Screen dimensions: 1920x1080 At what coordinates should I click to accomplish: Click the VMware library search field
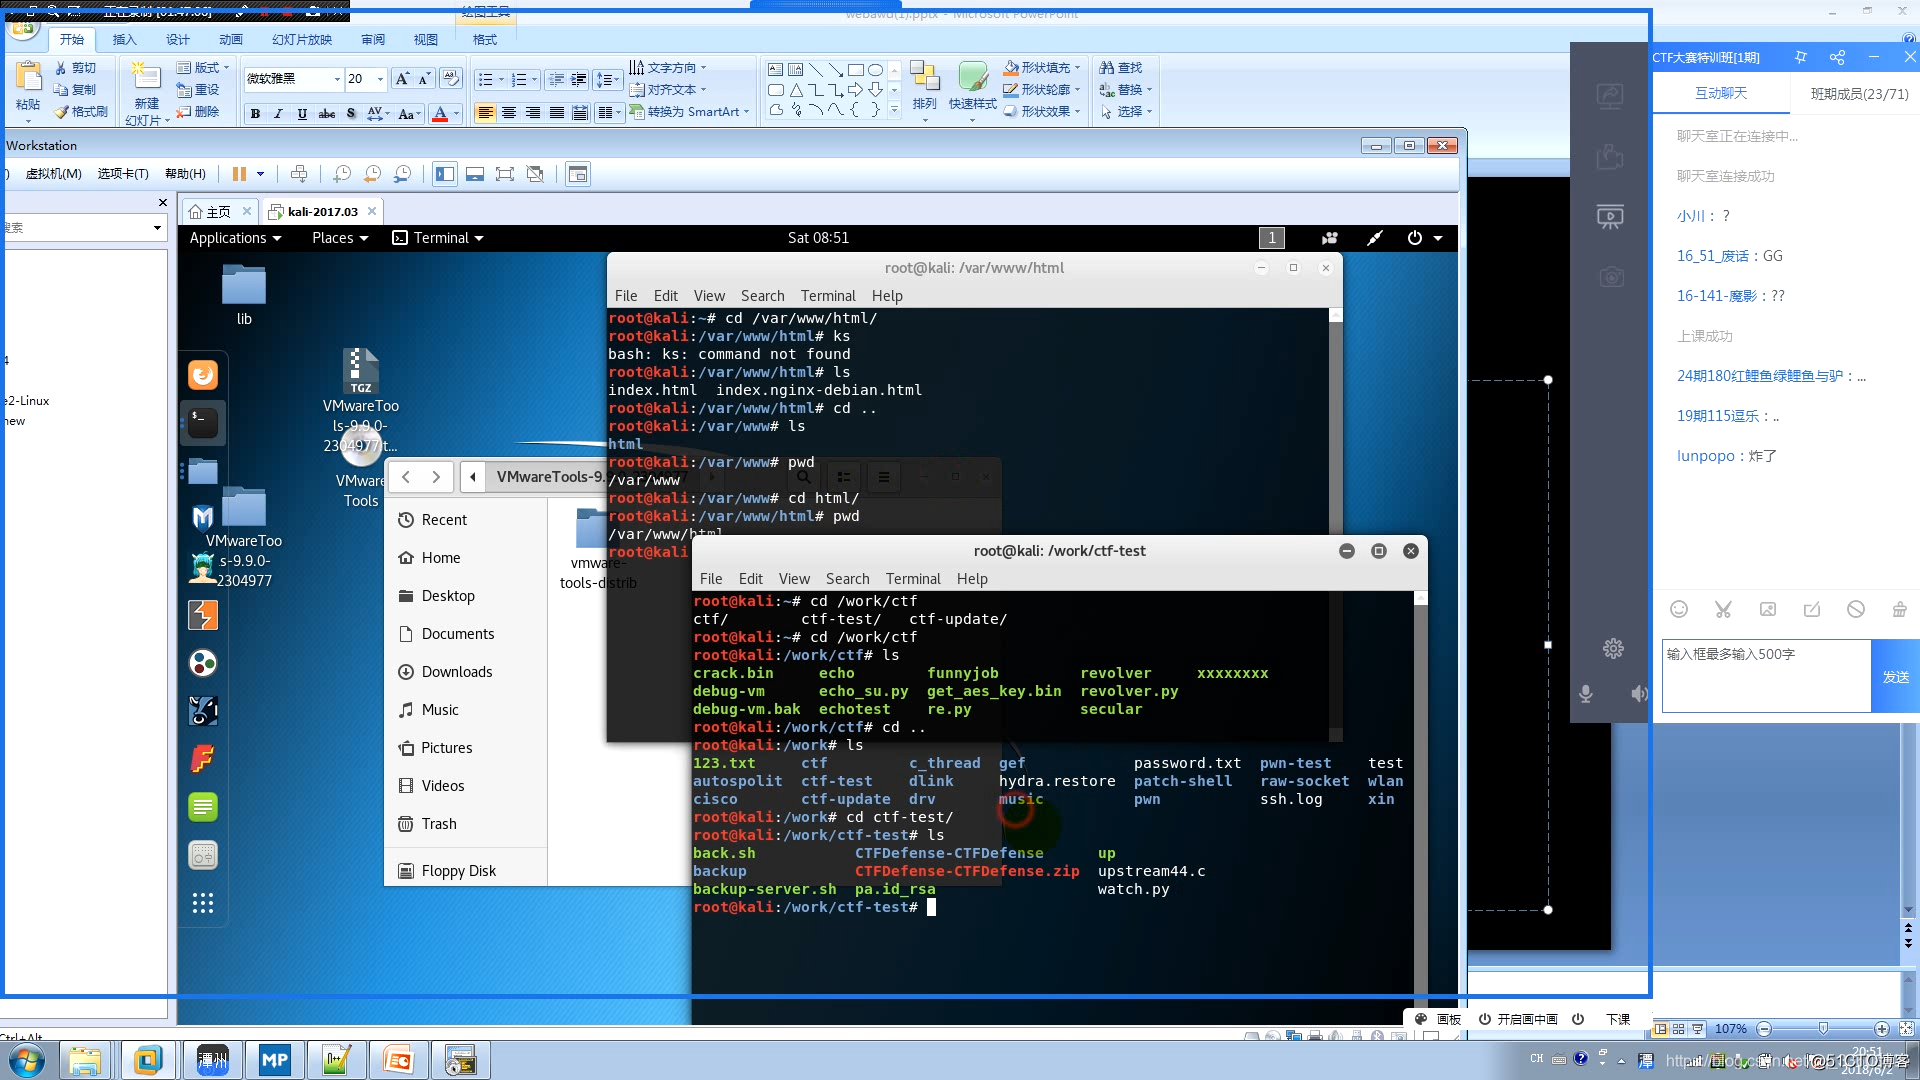84,228
